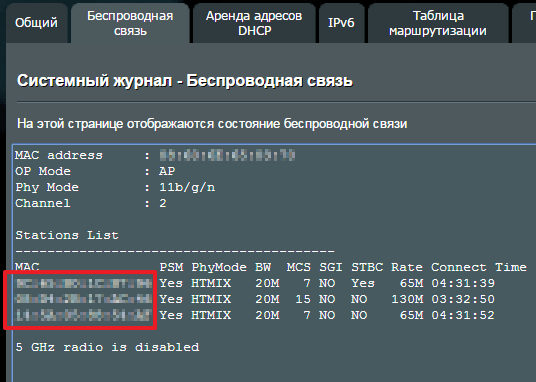Viewport: 536px width, 382px height.
Task: Click the Stations List heading
Action: point(67,235)
